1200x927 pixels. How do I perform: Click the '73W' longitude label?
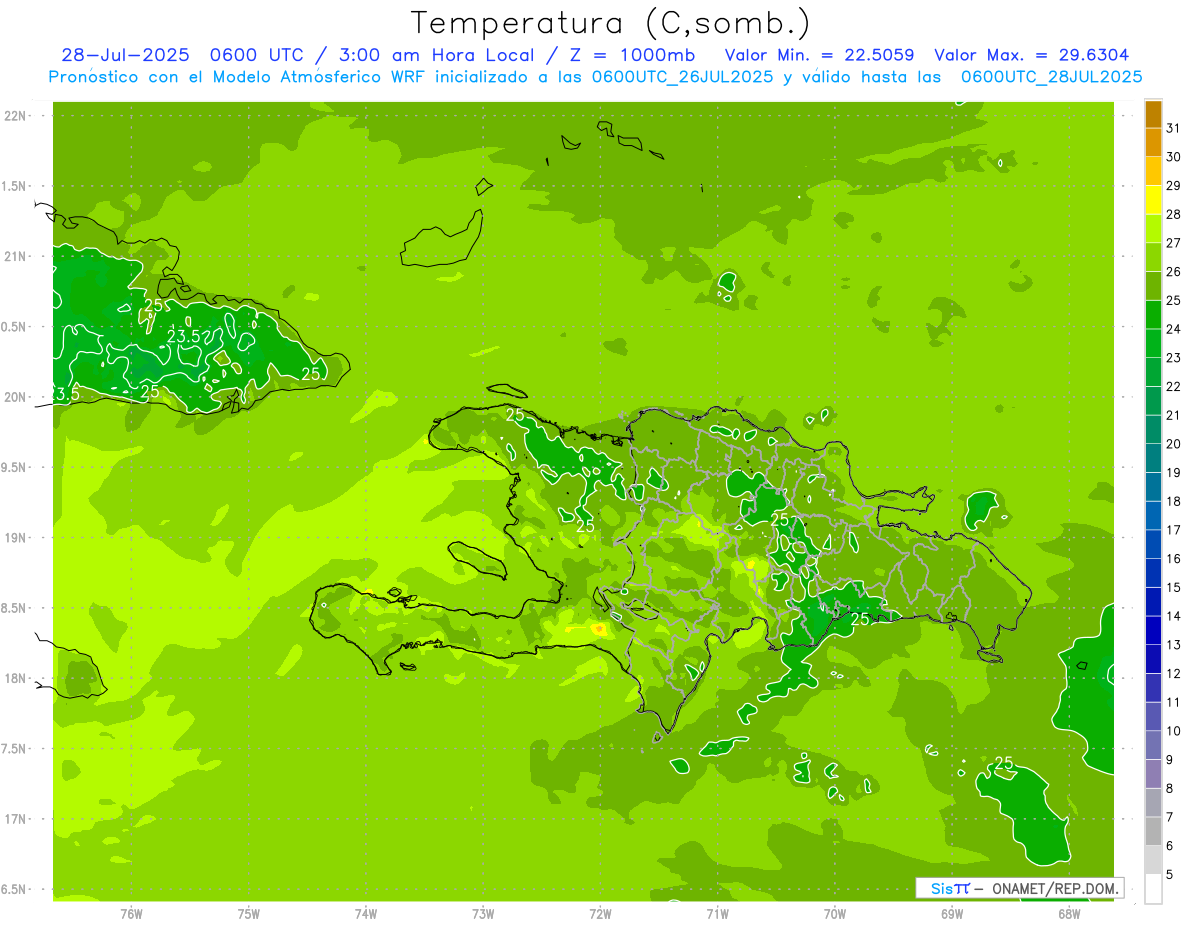click(483, 913)
